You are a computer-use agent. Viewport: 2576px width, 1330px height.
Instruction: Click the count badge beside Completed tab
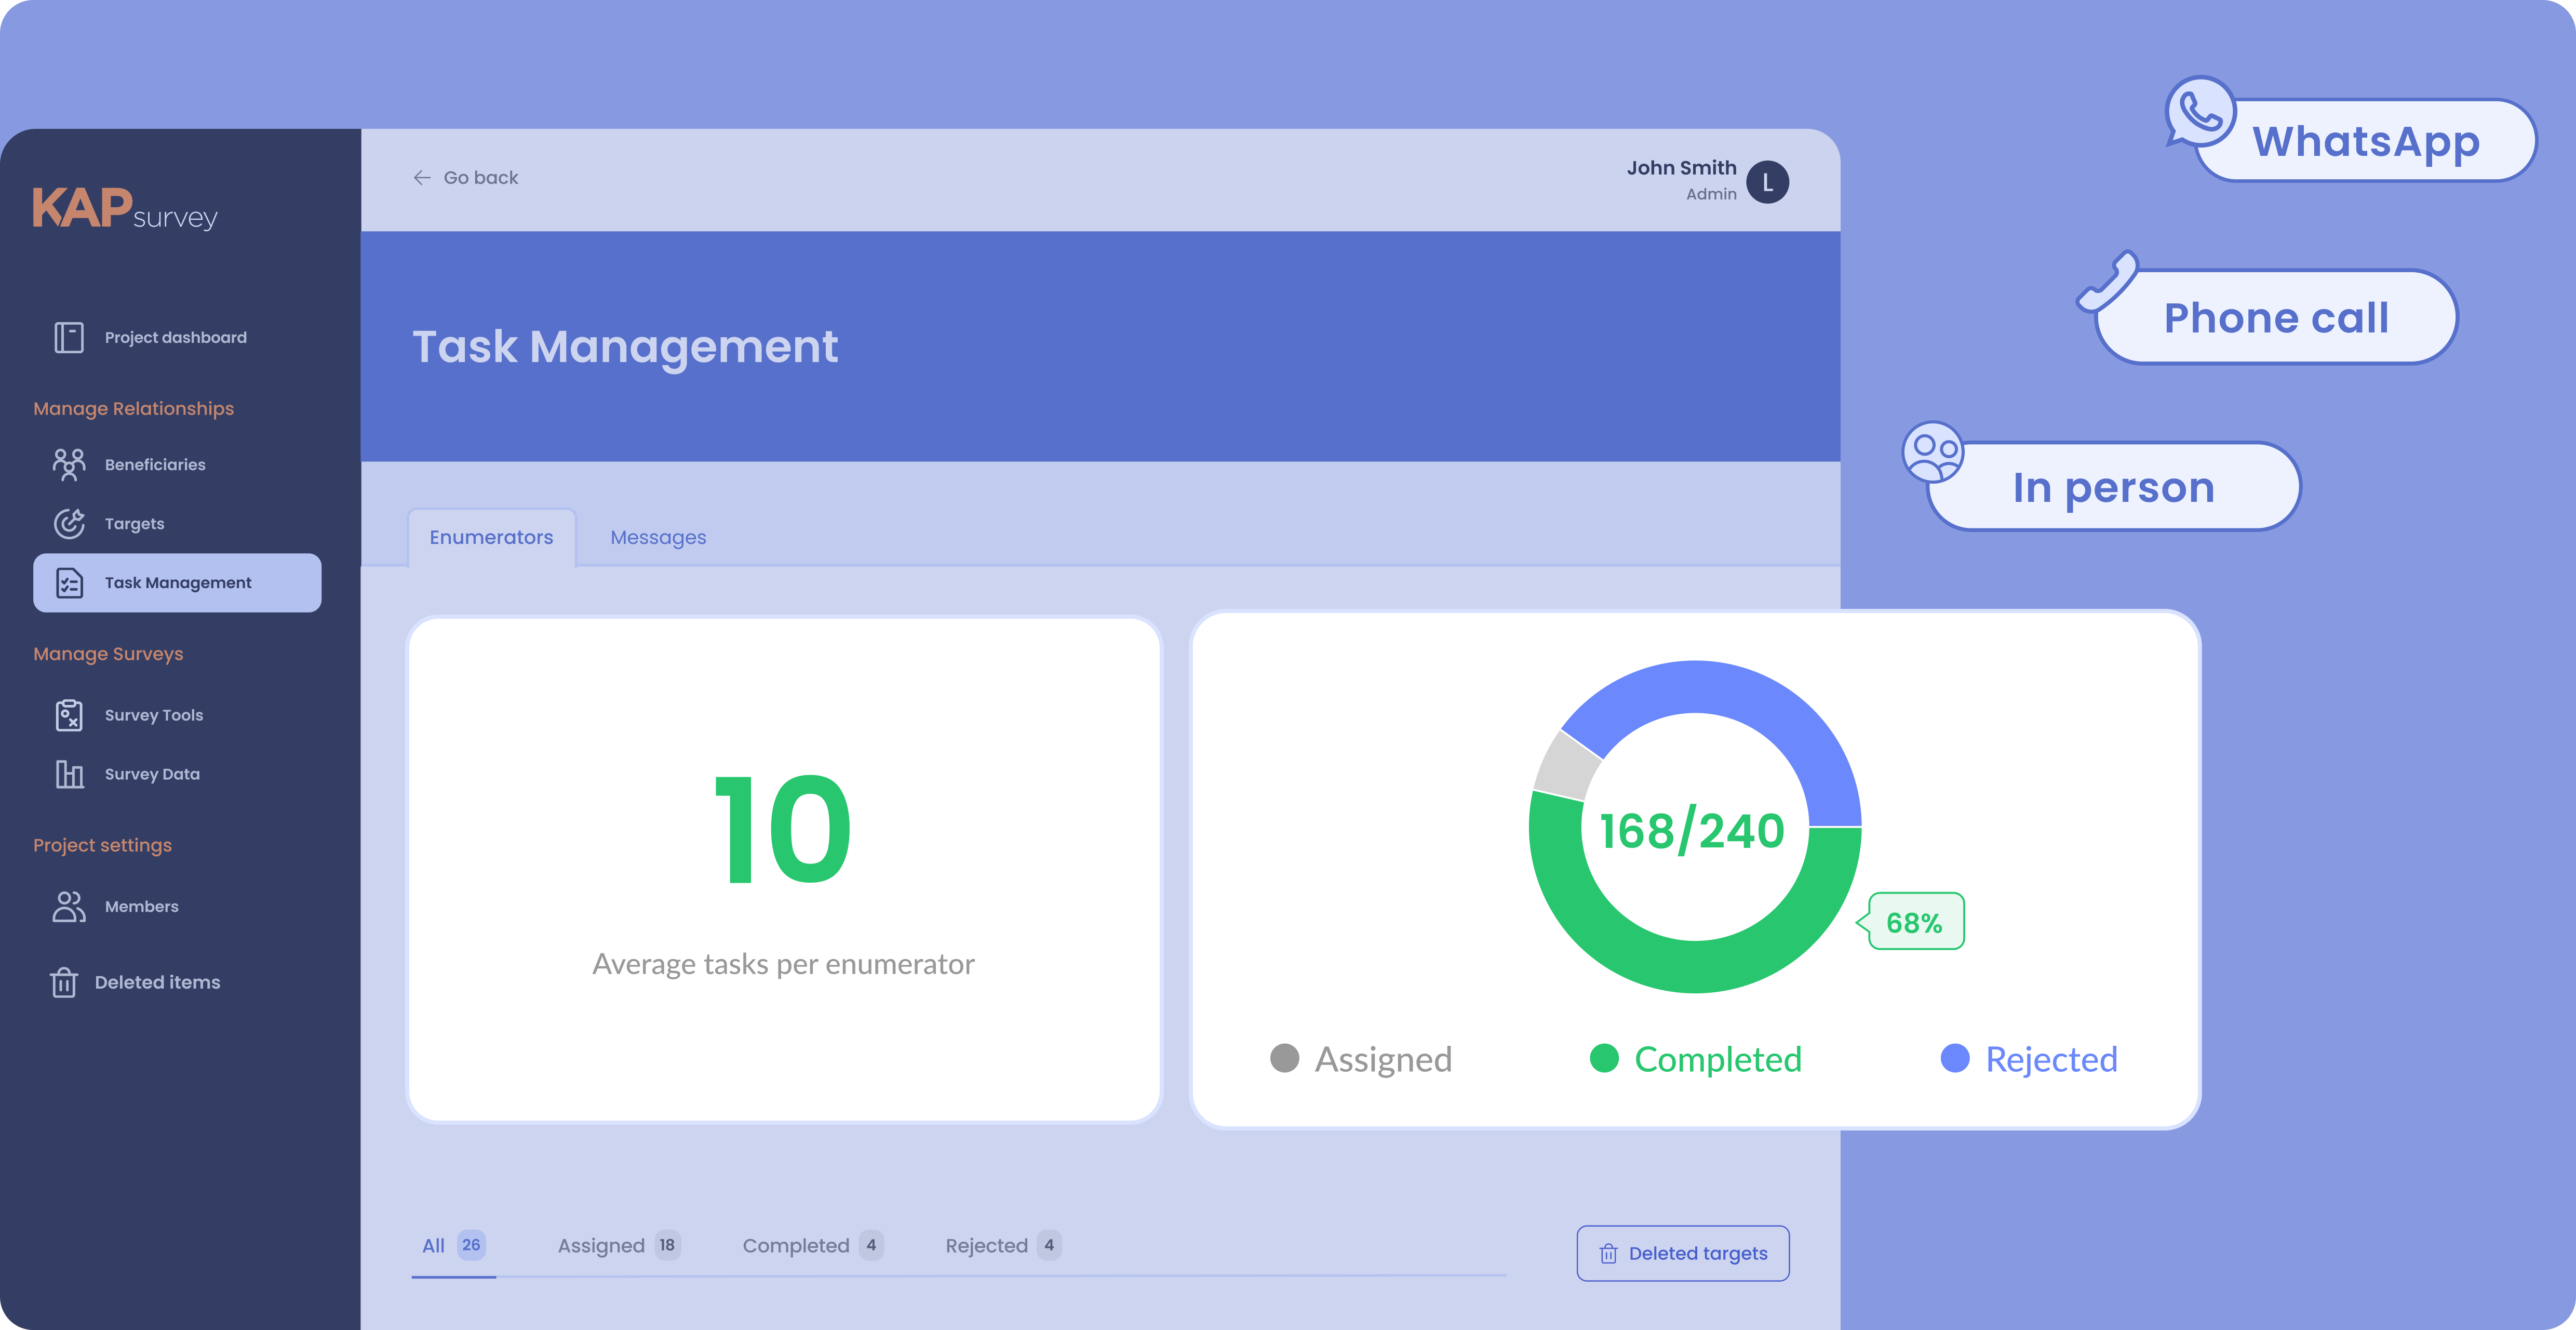click(871, 1245)
